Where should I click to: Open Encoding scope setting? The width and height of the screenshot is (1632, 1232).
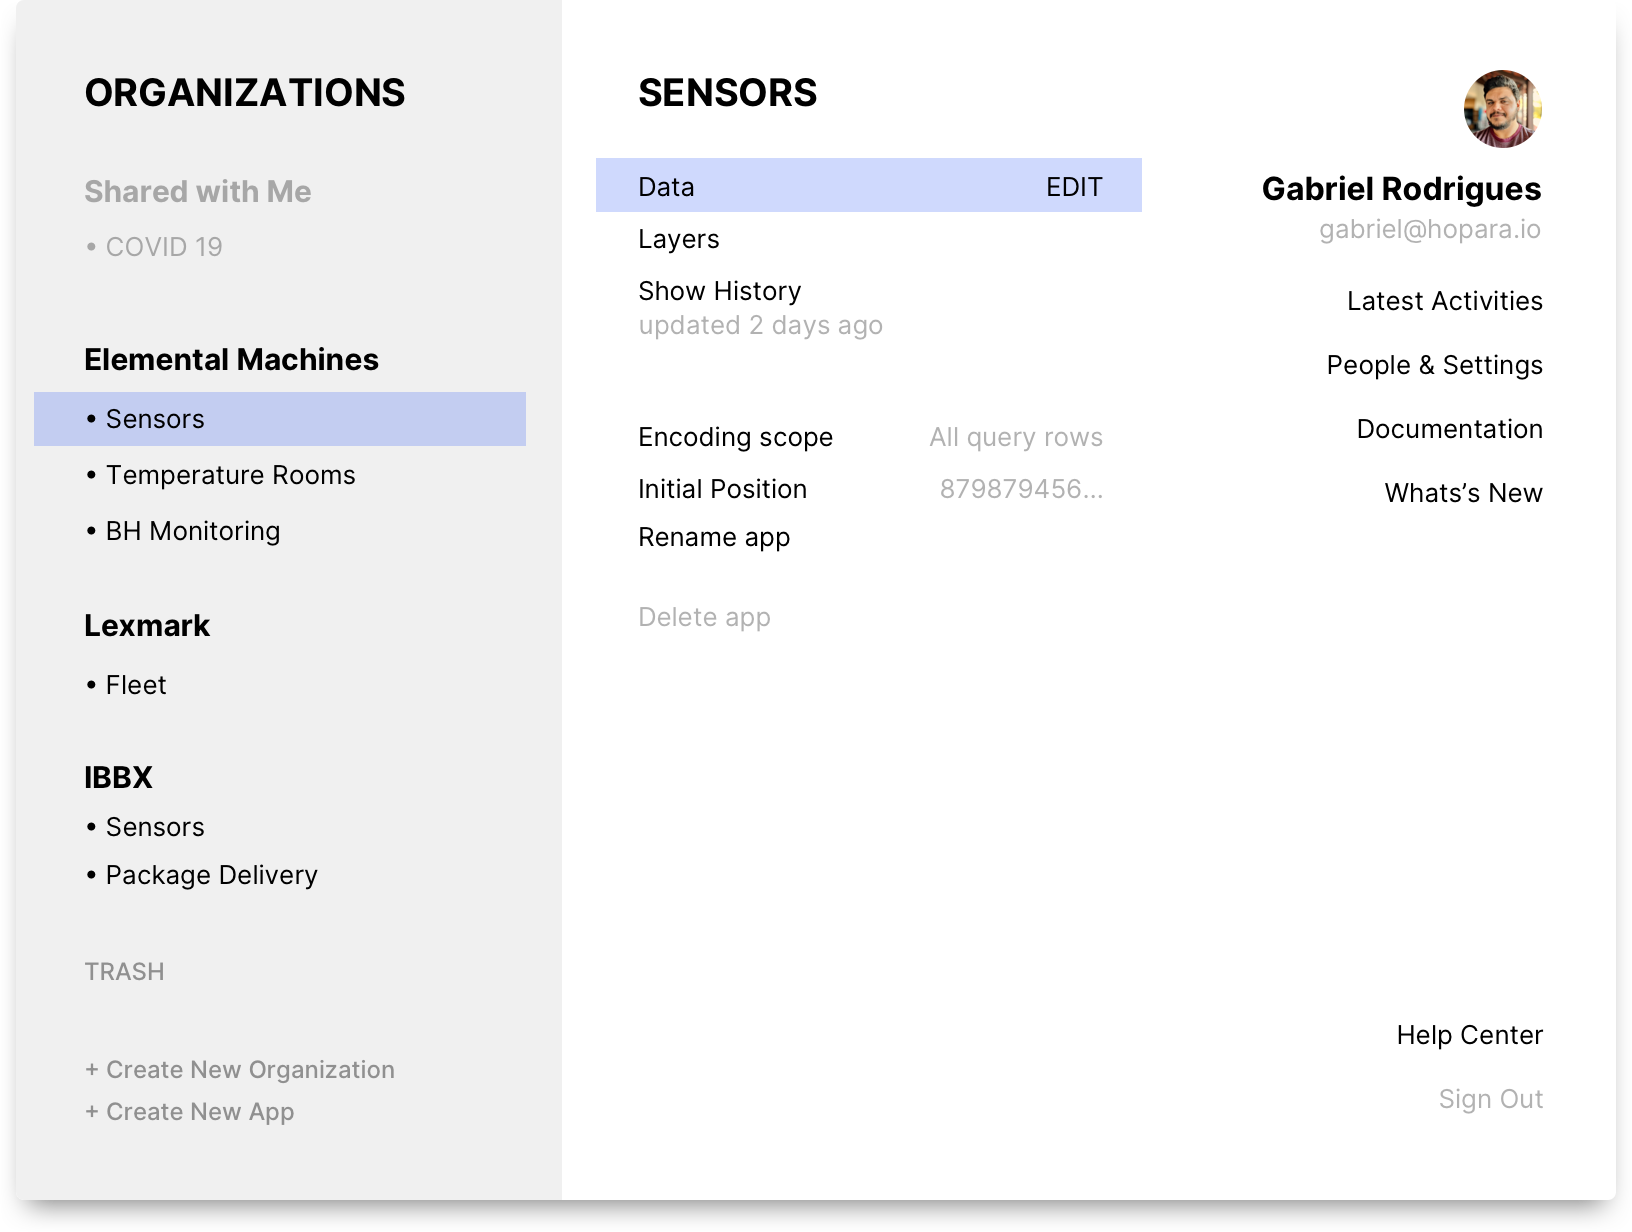click(x=735, y=437)
